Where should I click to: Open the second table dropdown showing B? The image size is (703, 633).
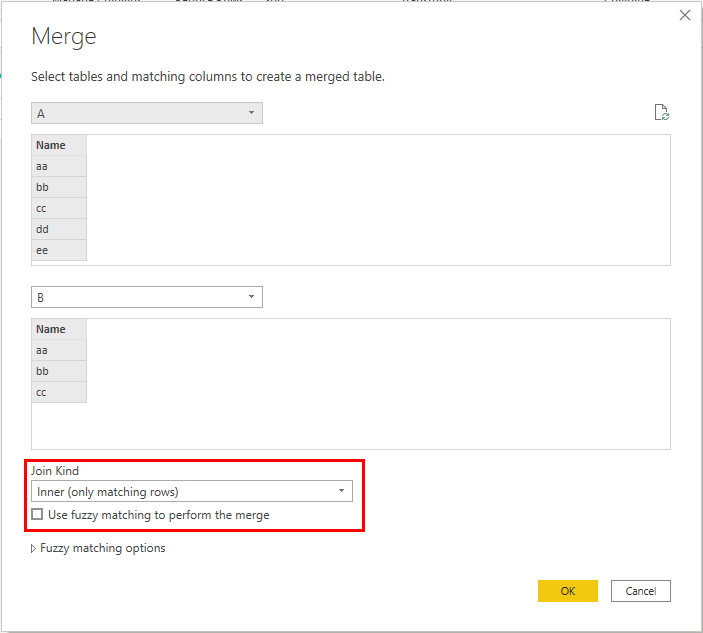(x=147, y=297)
